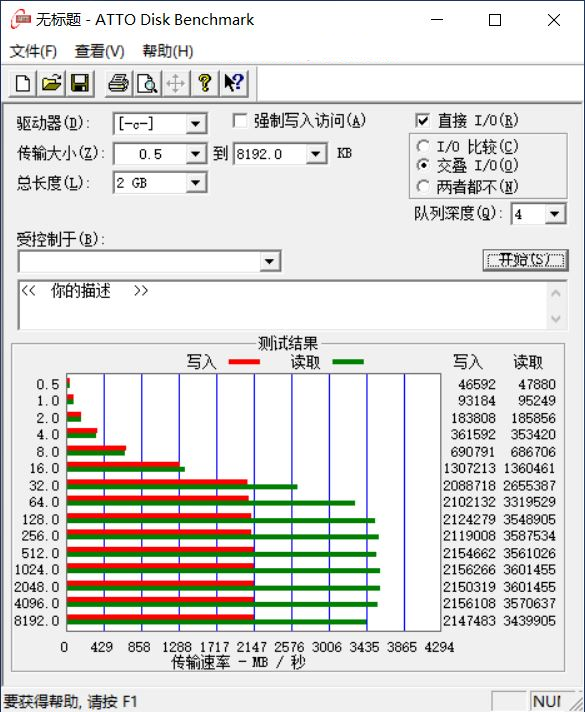Select the I/O 比较 radio option

click(423, 146)
